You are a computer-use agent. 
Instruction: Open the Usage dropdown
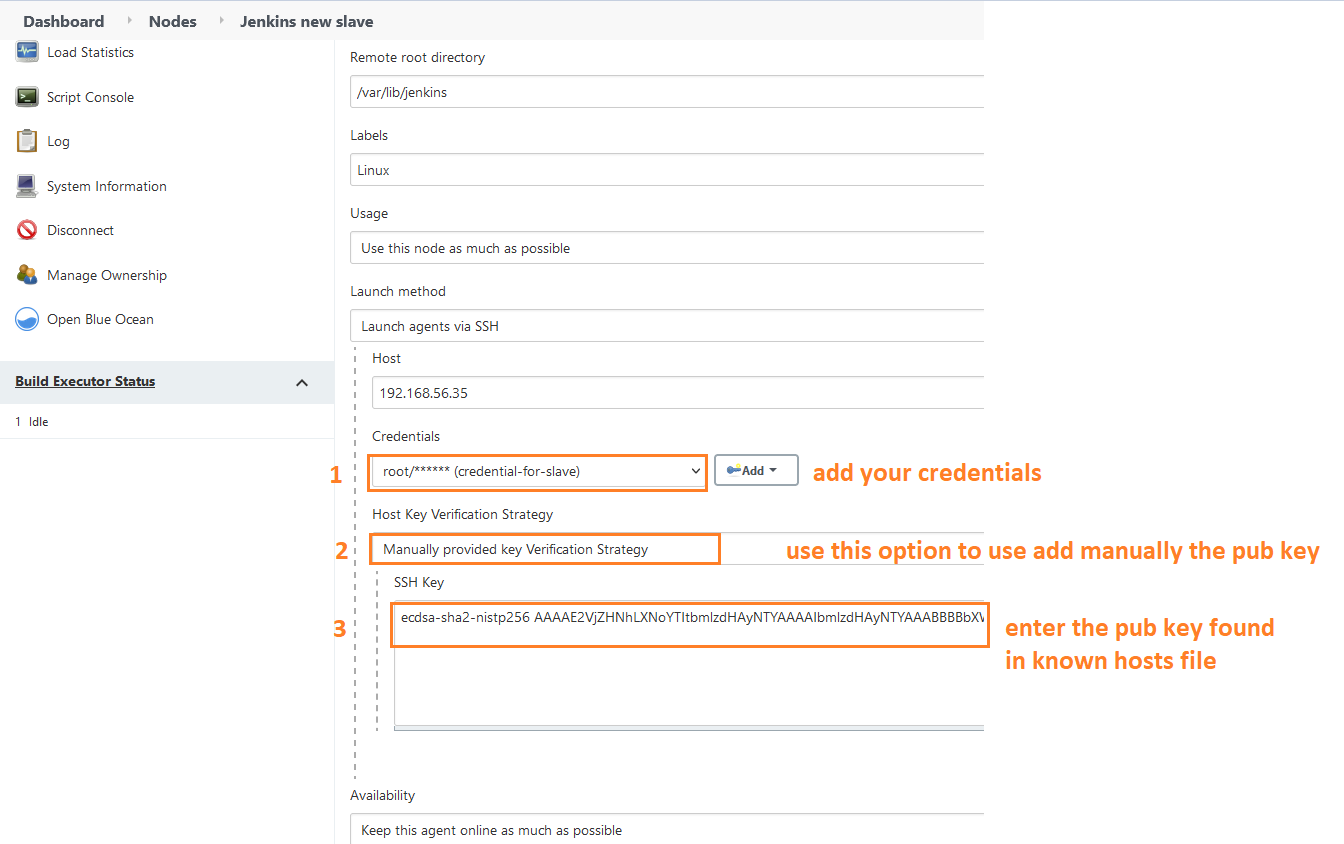click(x=667, y=248)
